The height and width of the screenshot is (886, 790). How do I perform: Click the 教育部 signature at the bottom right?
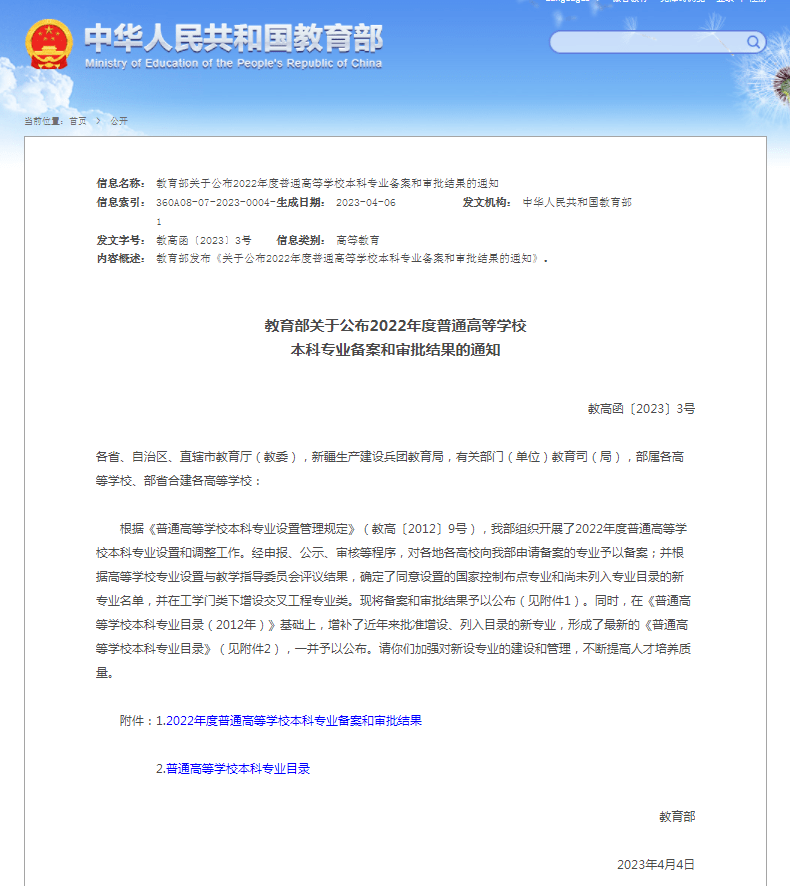tap(677, 816)
